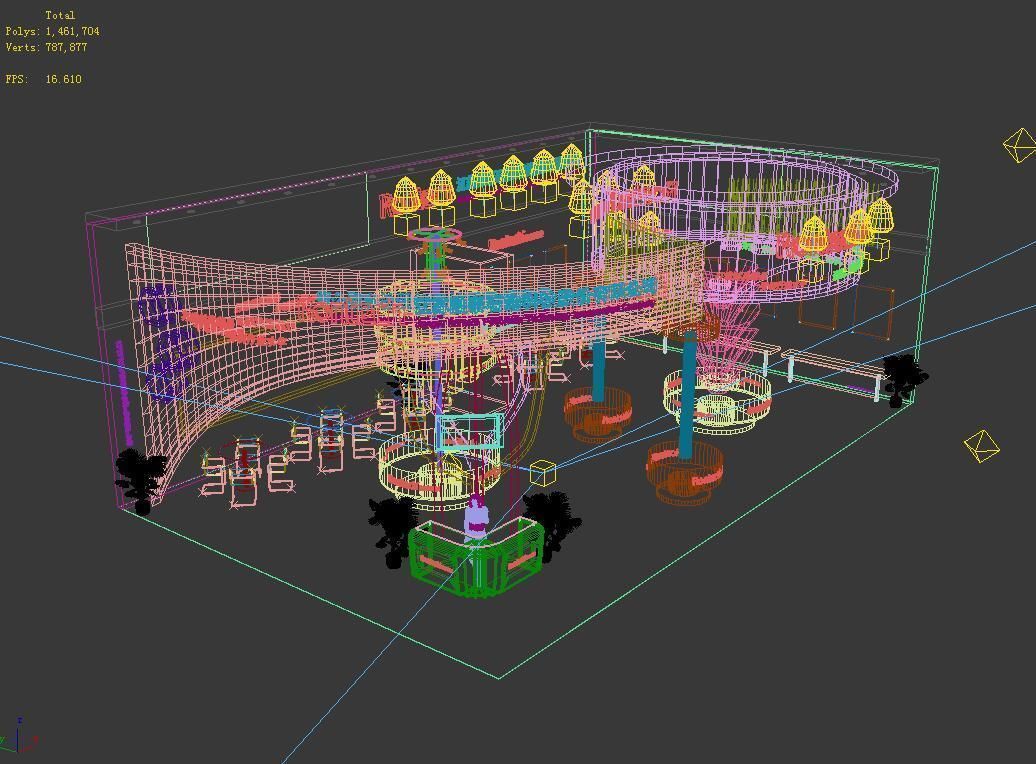The image size is (1036, 764).
Task: Select the yellow light helper at right middle
Action: (982, 446)
